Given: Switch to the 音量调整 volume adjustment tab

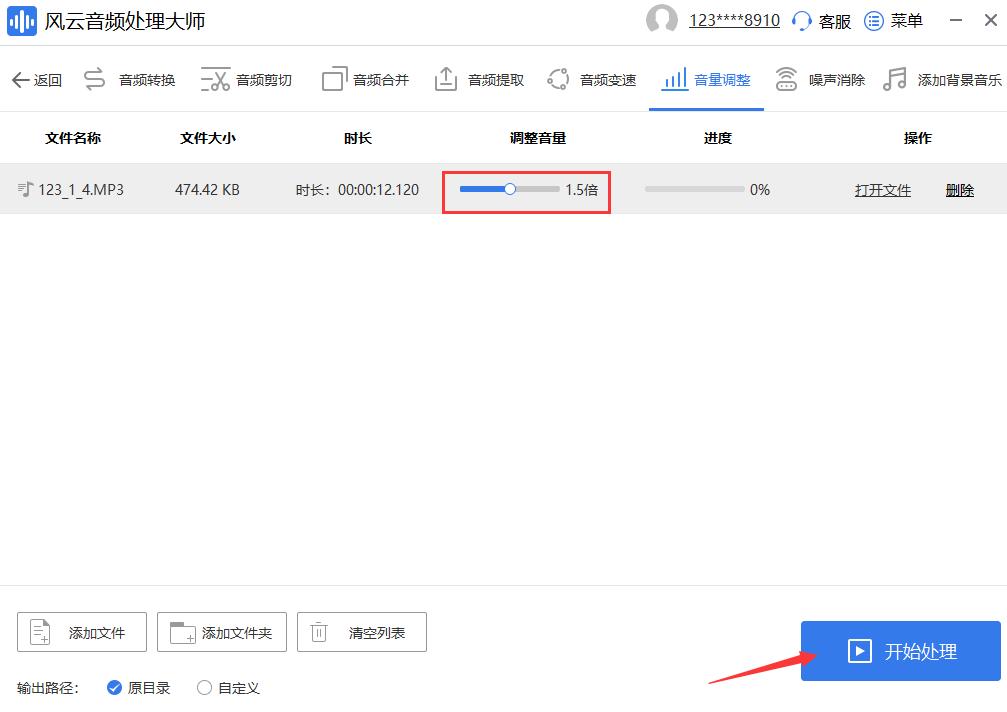Looking at the screenshot, I should [706, 79].
